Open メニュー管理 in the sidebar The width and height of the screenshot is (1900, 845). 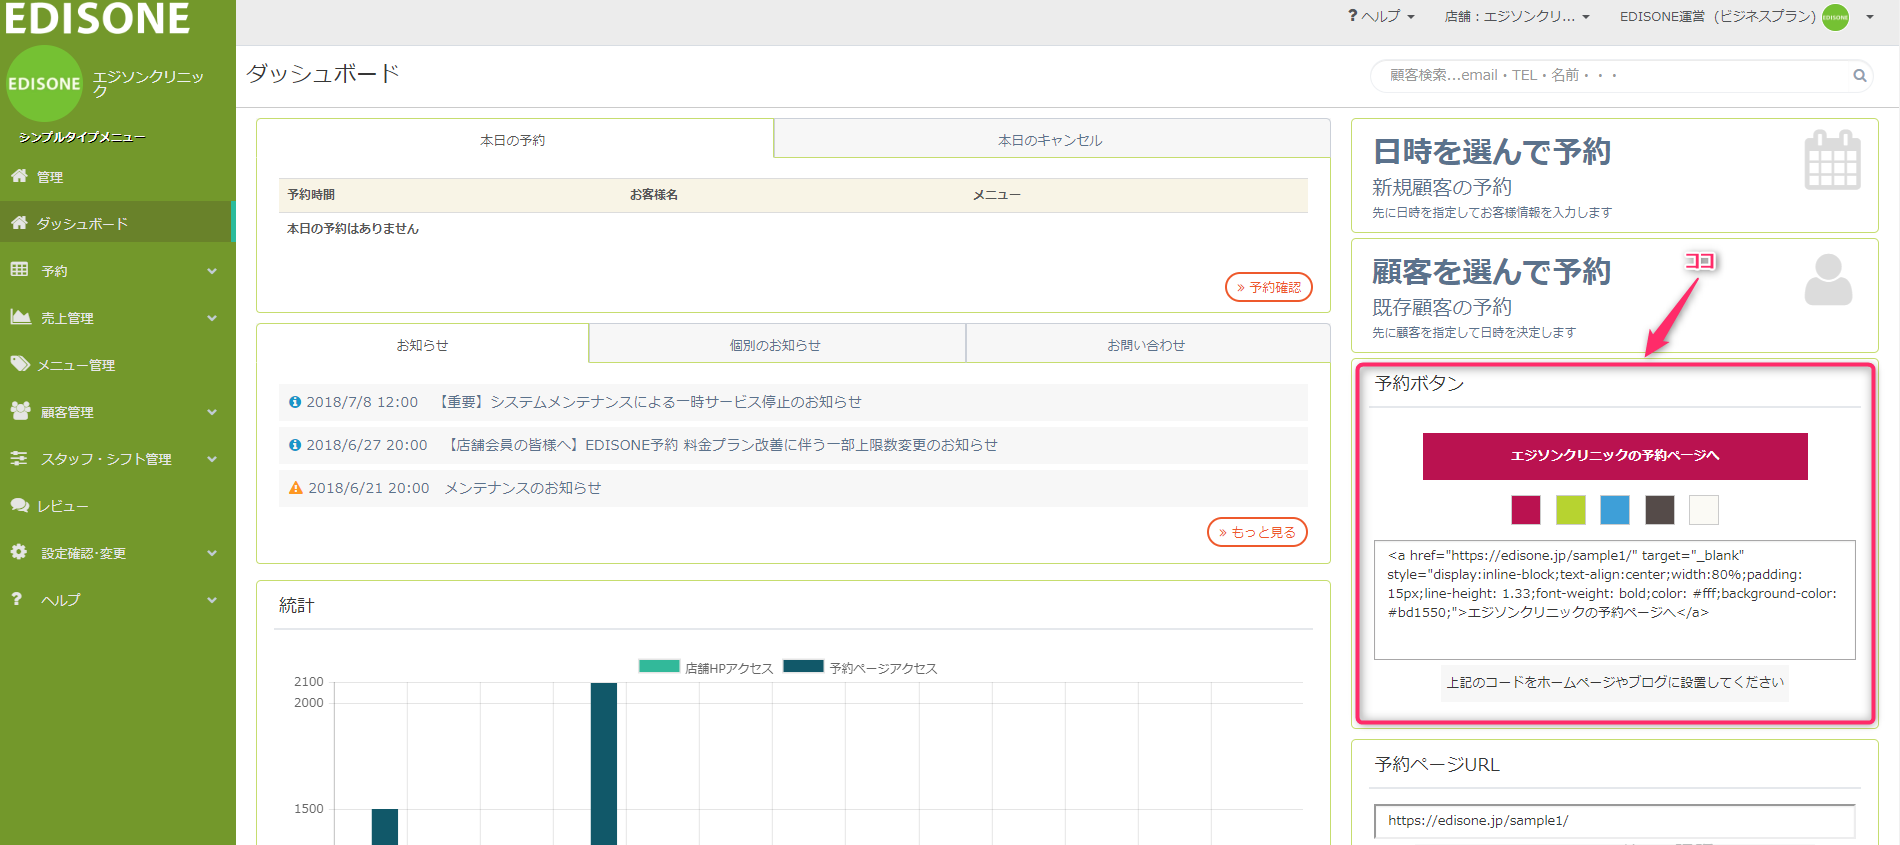[116, 365]
